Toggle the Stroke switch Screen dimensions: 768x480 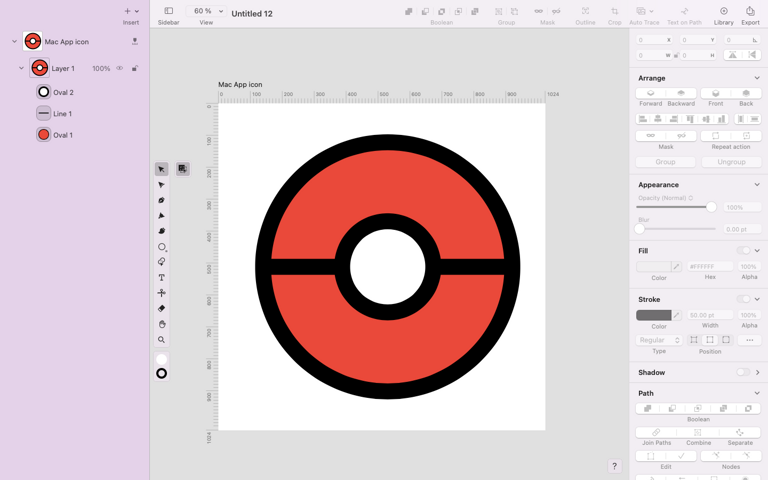[x=744, y=299]
